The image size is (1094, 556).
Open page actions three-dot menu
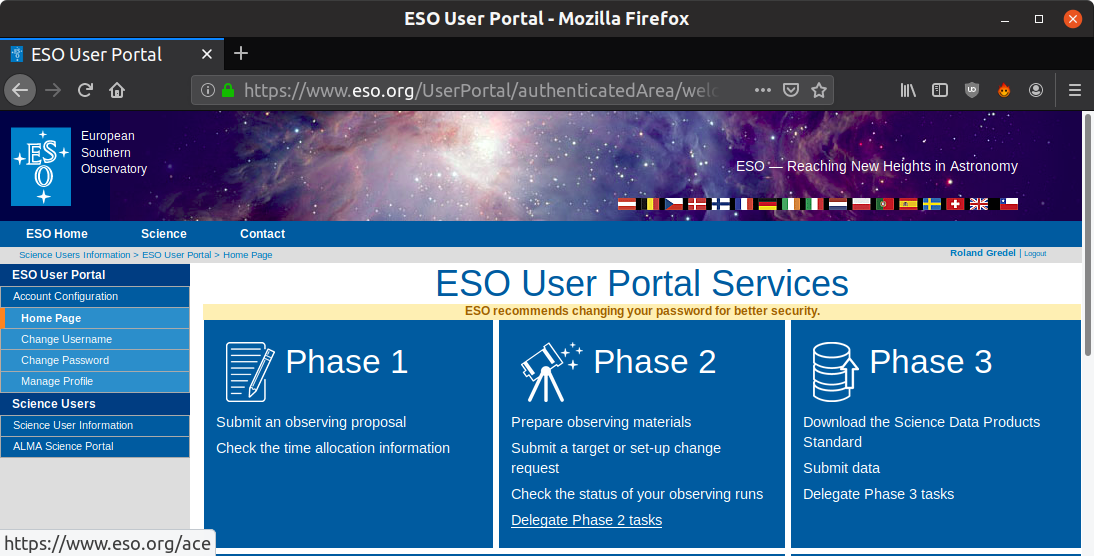coord(763,90)
